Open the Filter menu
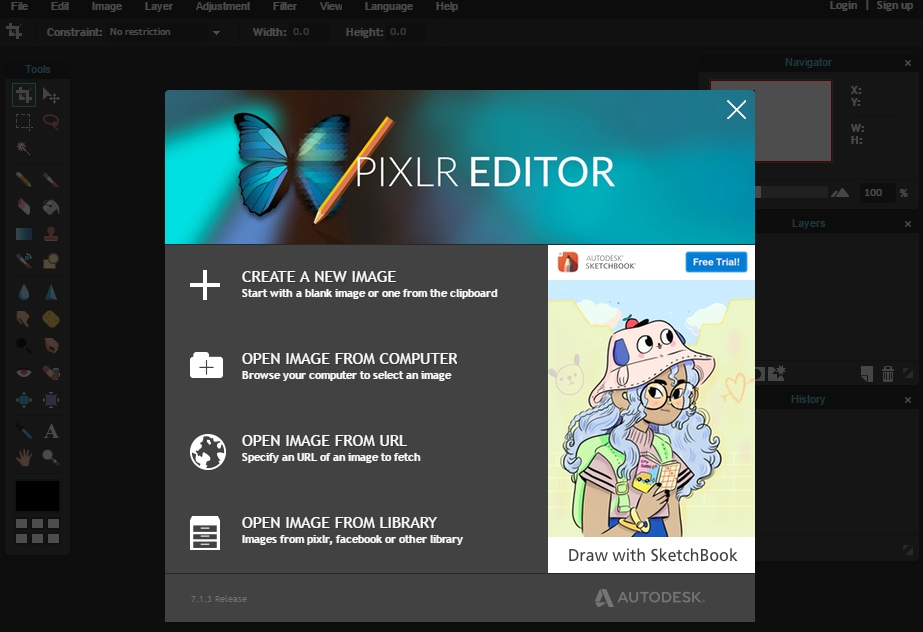The height and width of the screenshot is (632, 923). [284, 6]
